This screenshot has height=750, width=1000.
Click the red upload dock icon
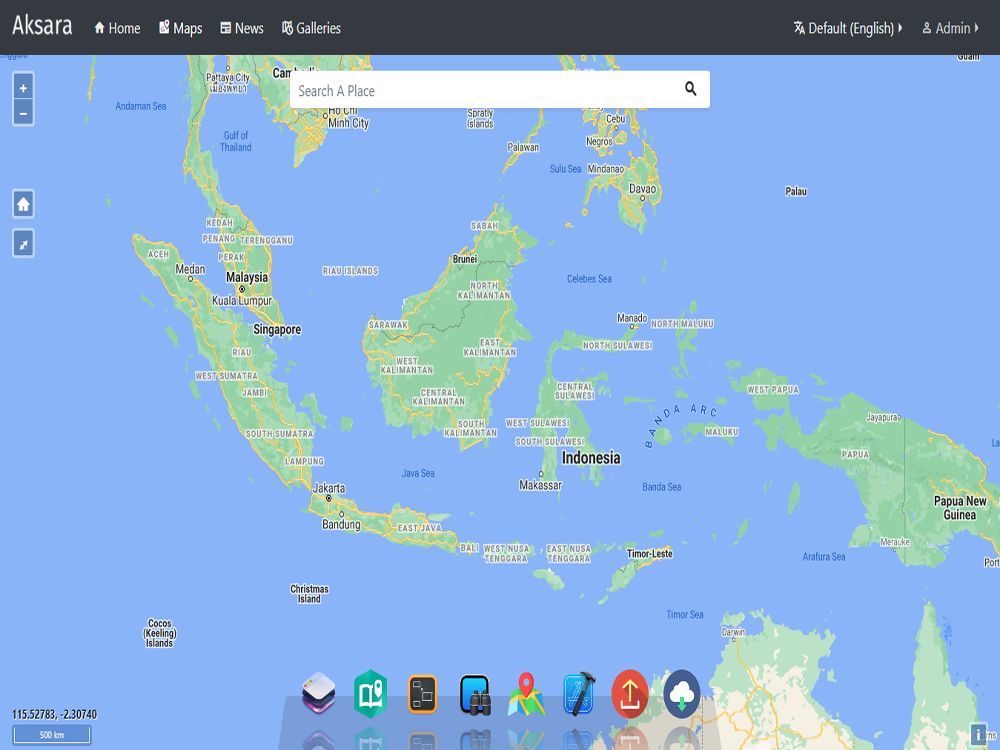pos(630,694)
